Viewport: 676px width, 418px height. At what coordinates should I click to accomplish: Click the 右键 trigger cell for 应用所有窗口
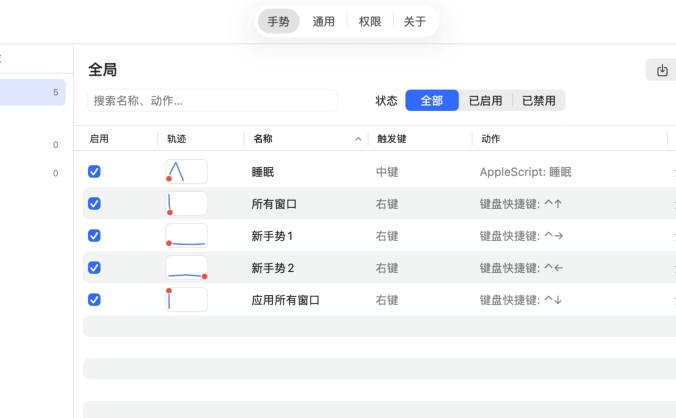[x=387, y=300]
